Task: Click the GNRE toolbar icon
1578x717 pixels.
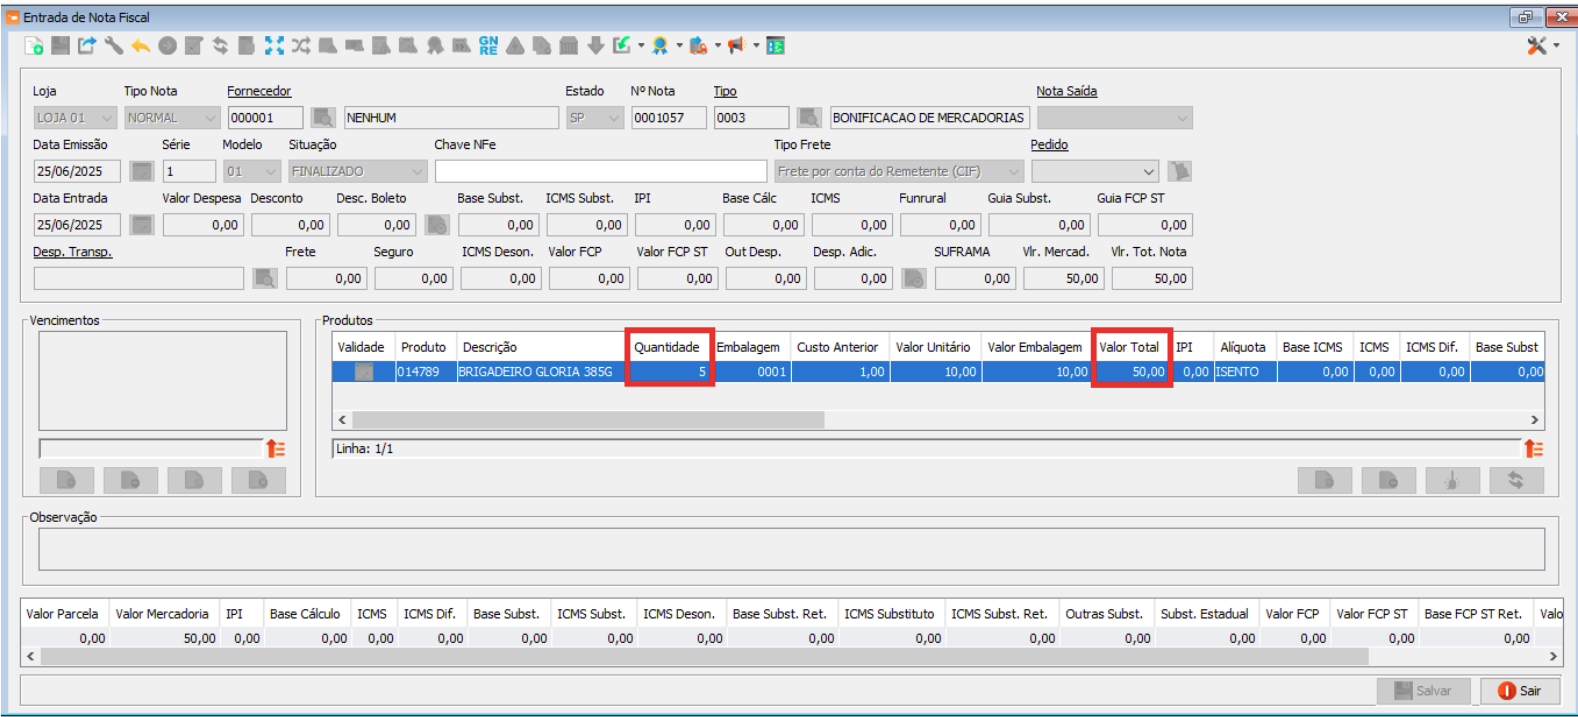Action: tap(488, 46)
